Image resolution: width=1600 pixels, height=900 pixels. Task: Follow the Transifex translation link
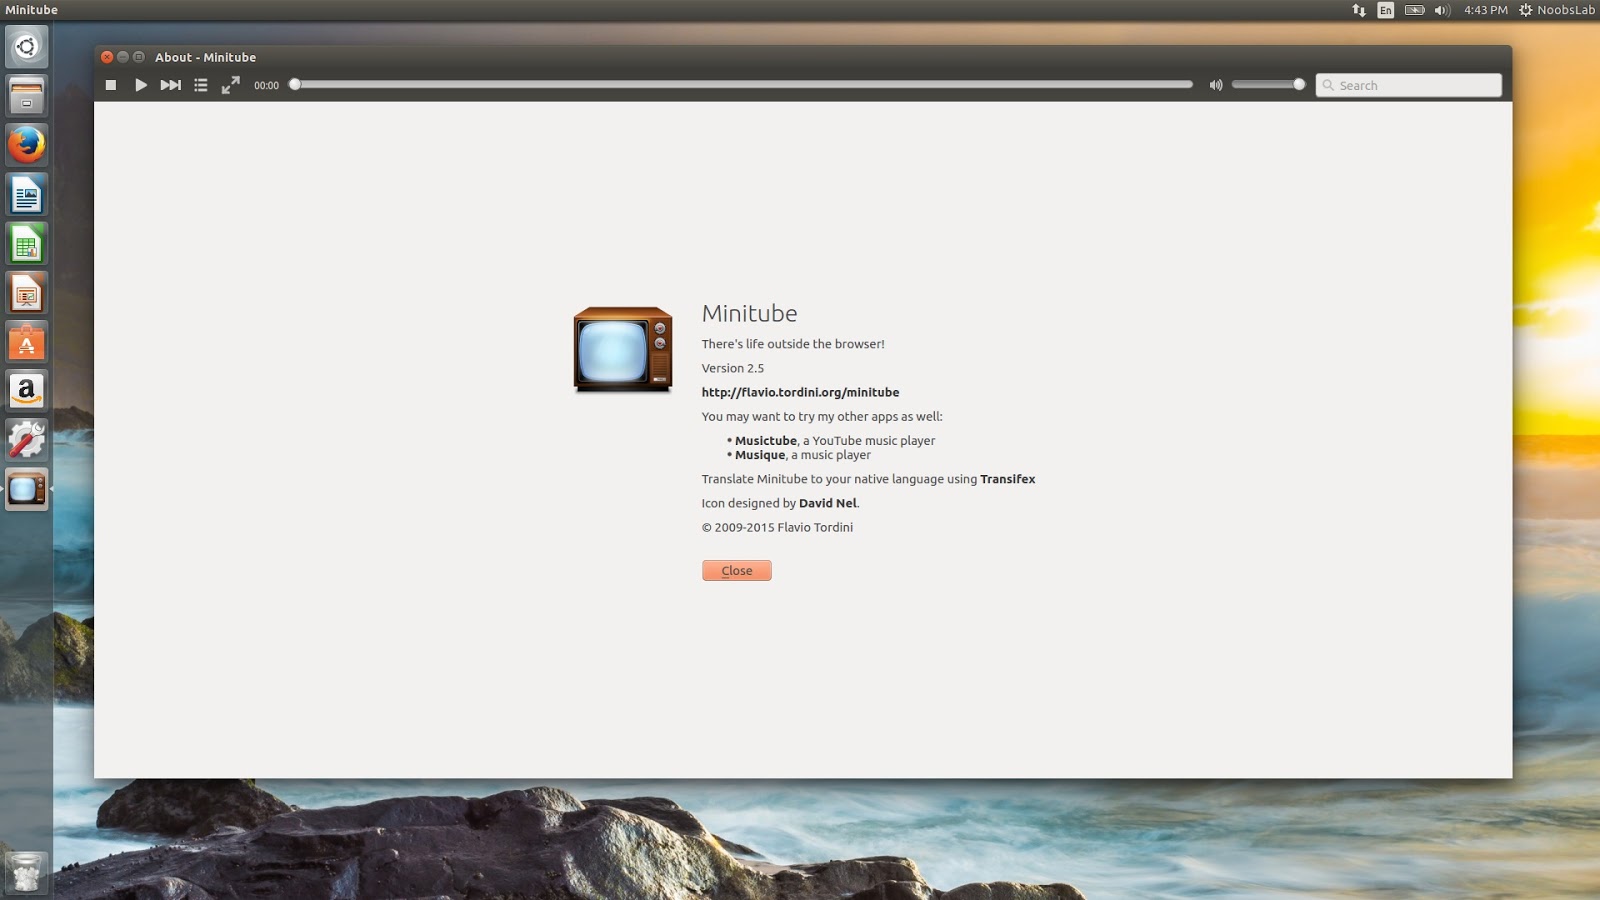tap(1007, 479)
